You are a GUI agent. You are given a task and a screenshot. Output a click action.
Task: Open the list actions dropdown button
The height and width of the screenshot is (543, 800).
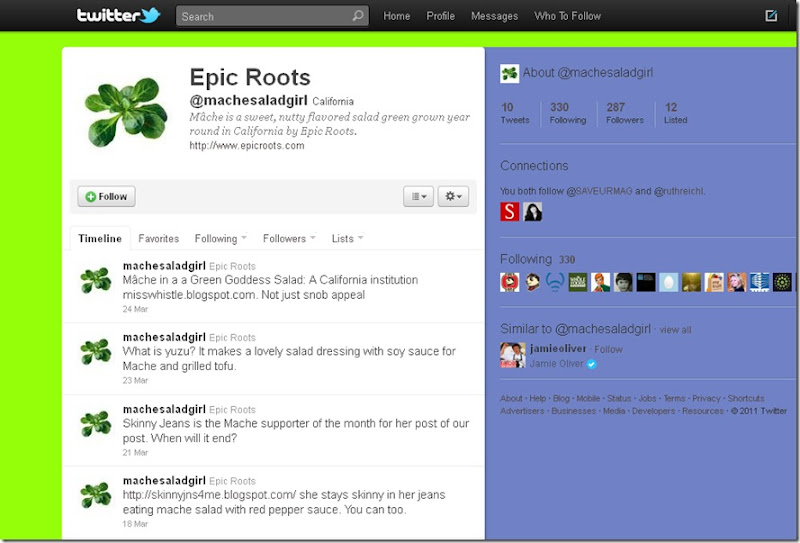coord(418,196)
